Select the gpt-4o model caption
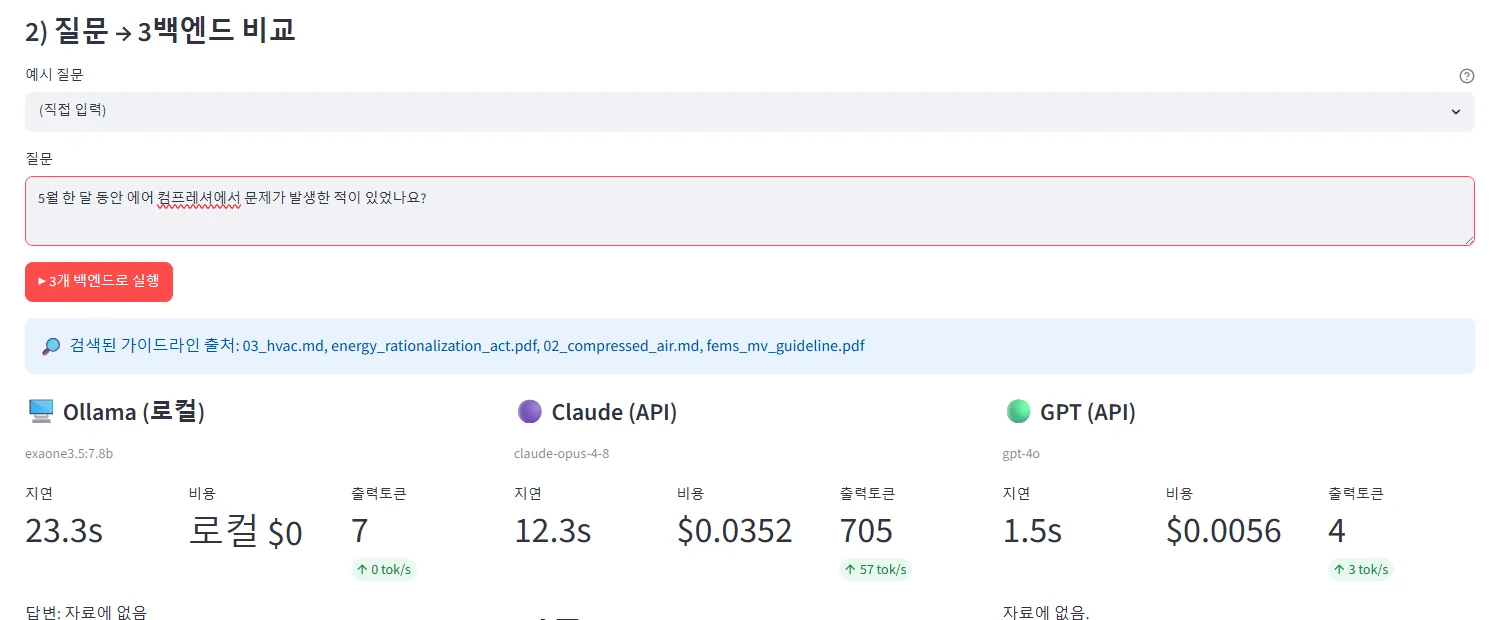Screen dimensions: 1495x620 click(x=1022, y=454)
